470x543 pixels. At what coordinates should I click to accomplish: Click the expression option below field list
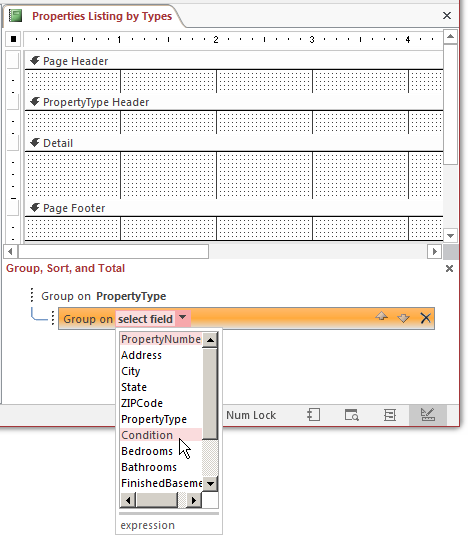[x=148, y=525]
